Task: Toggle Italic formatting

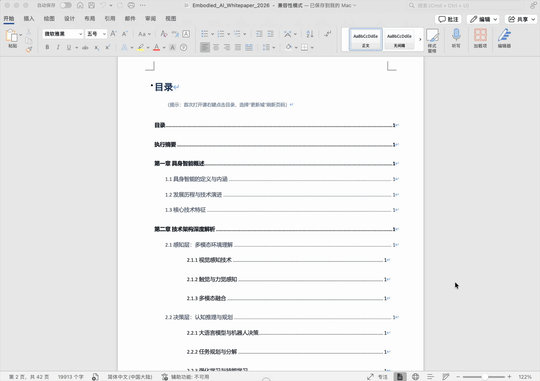Action: point(58,47)
